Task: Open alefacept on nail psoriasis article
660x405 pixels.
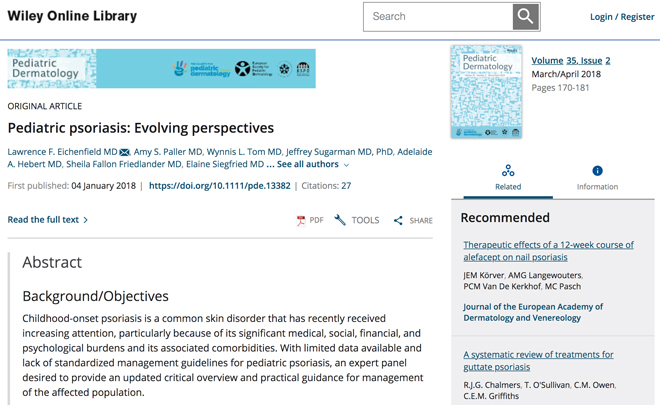Action: [x=548, y=251]
